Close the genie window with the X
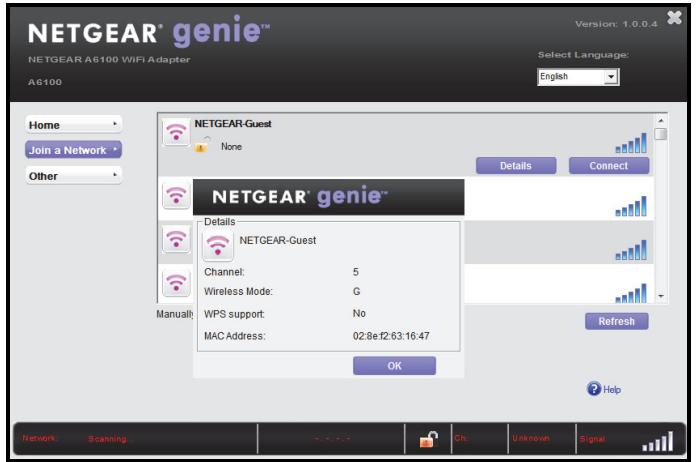Viewport: 696px width, 462px height. click(674, 18)
